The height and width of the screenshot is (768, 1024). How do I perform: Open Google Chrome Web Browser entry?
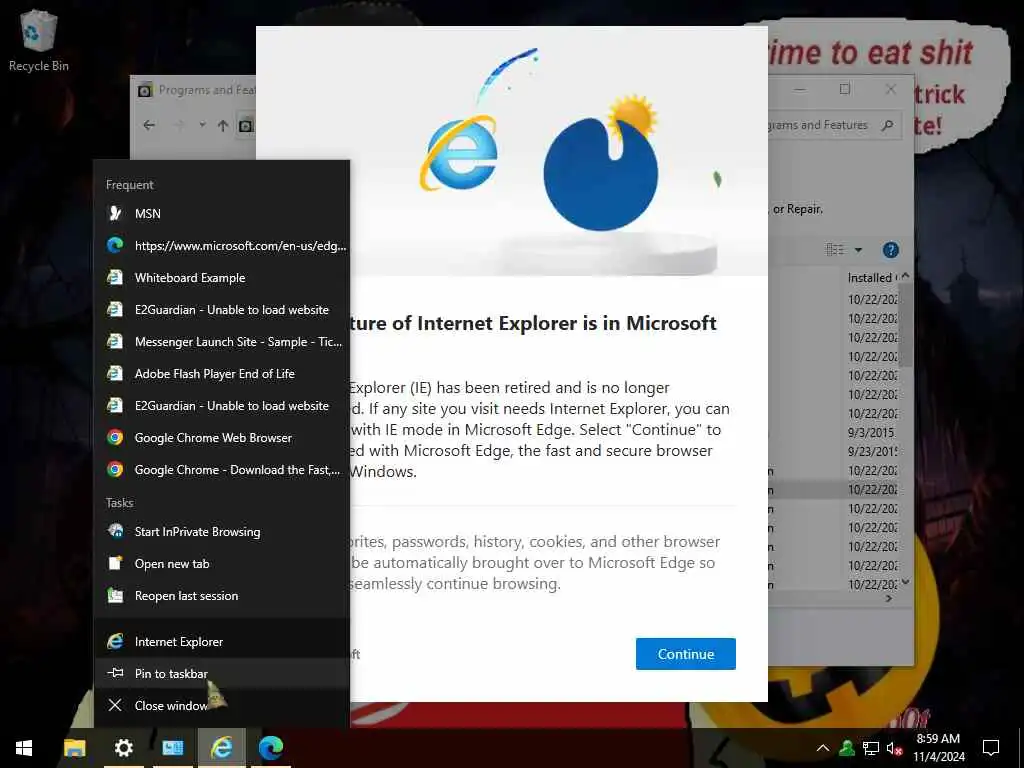222,438
